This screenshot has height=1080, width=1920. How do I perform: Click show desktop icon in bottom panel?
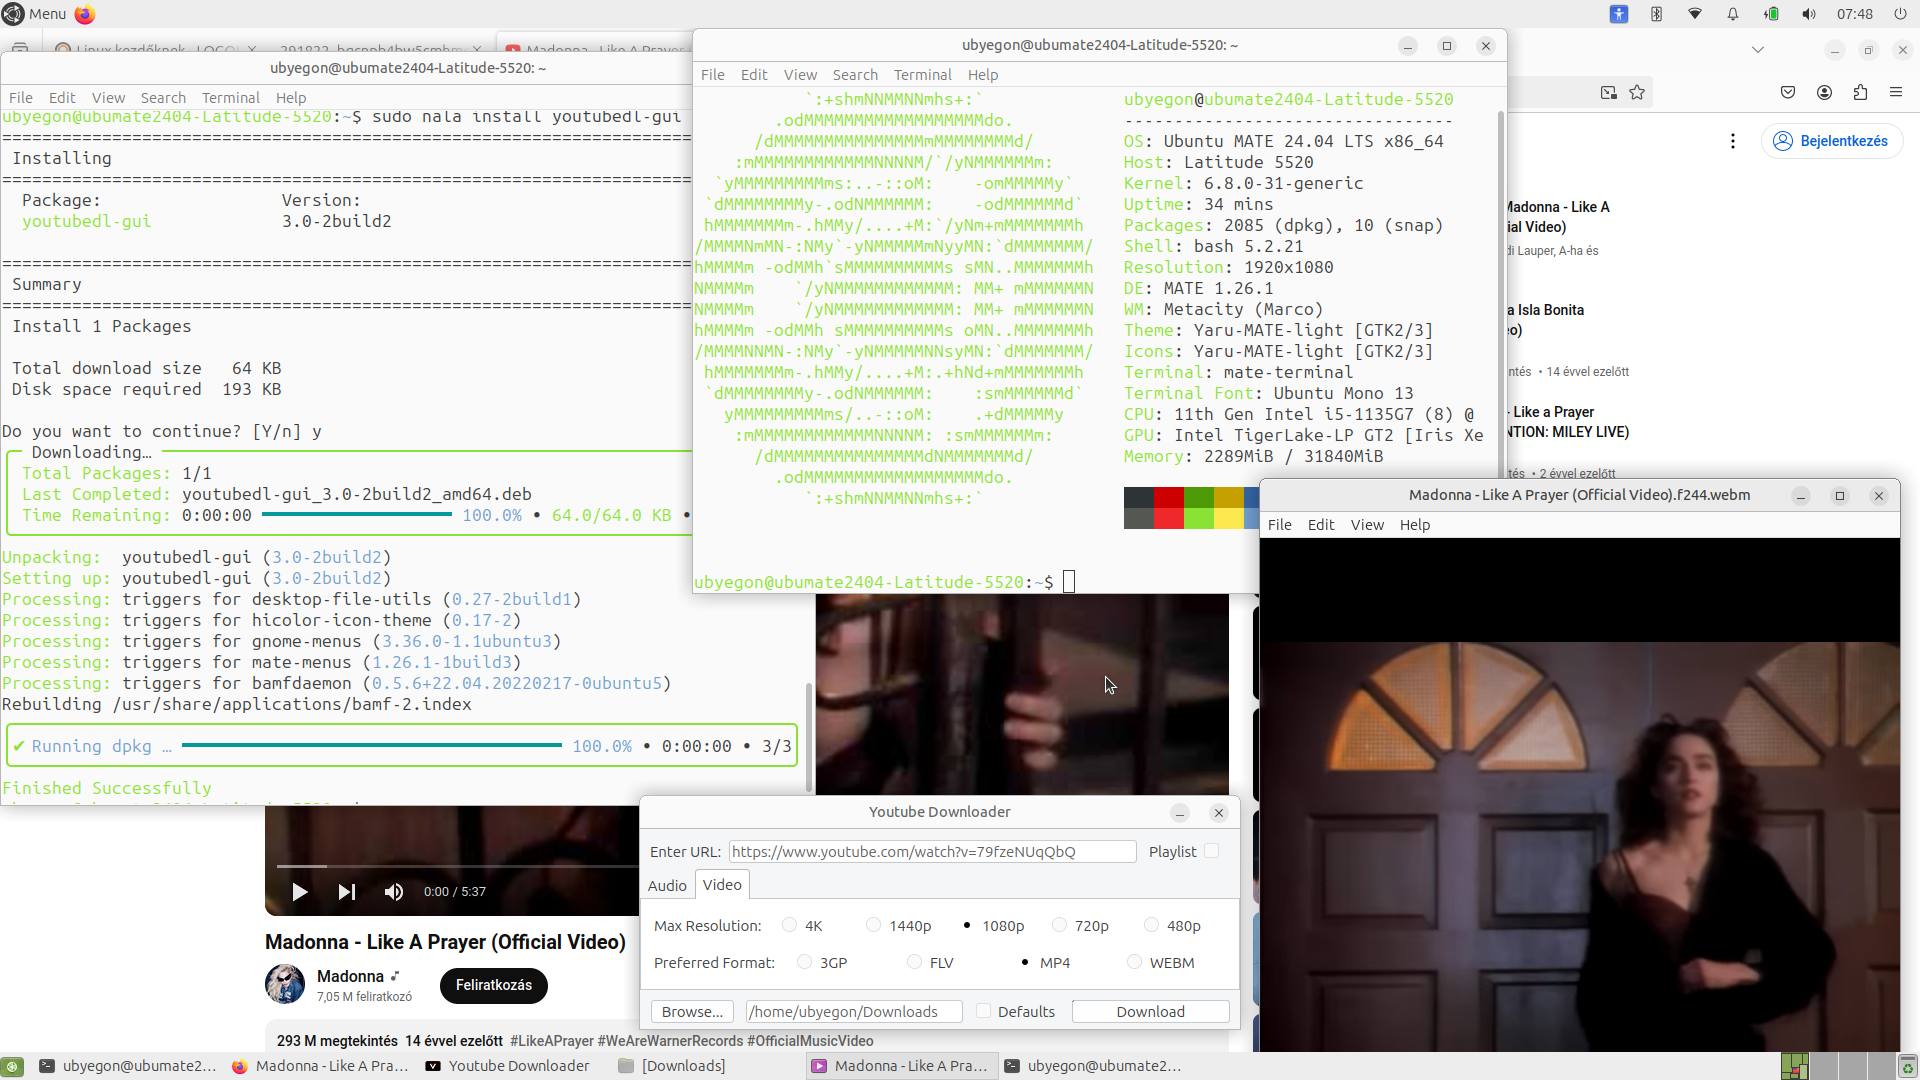pos(12,1066)
